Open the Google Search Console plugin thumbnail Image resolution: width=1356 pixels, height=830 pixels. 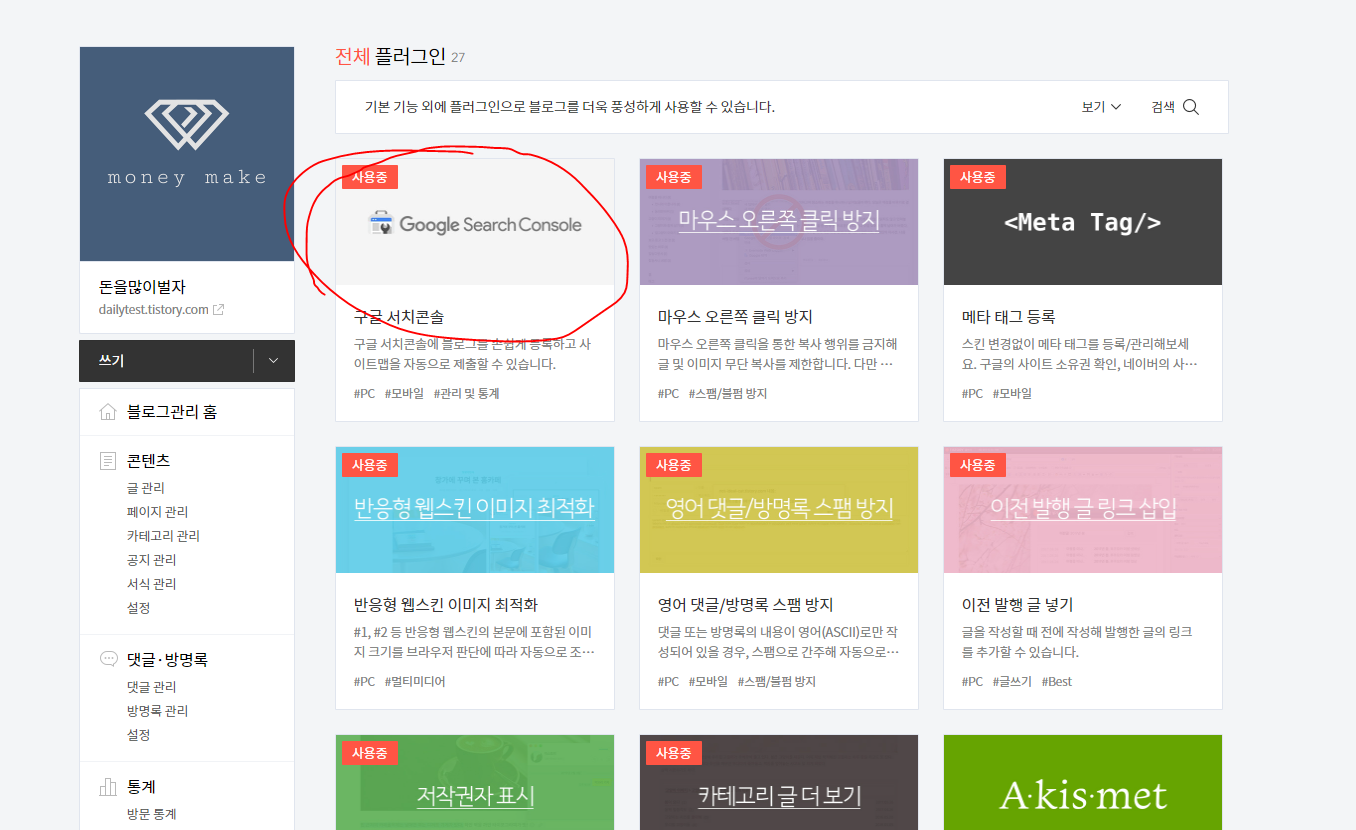pyautogui.click(x=475, y=222)
